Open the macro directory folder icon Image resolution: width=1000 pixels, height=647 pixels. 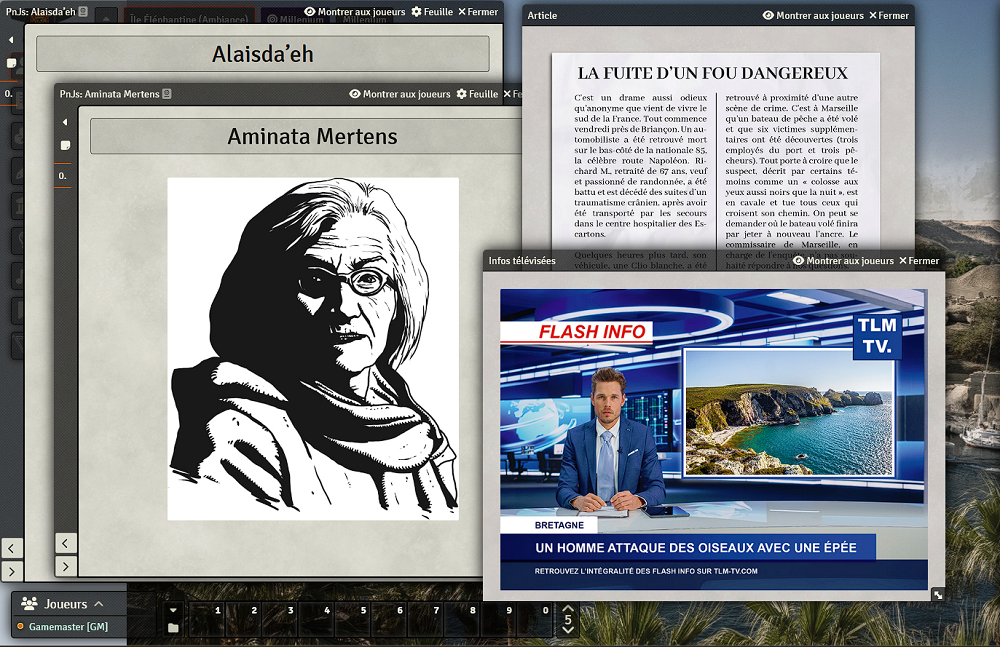[x=173, y=628]
